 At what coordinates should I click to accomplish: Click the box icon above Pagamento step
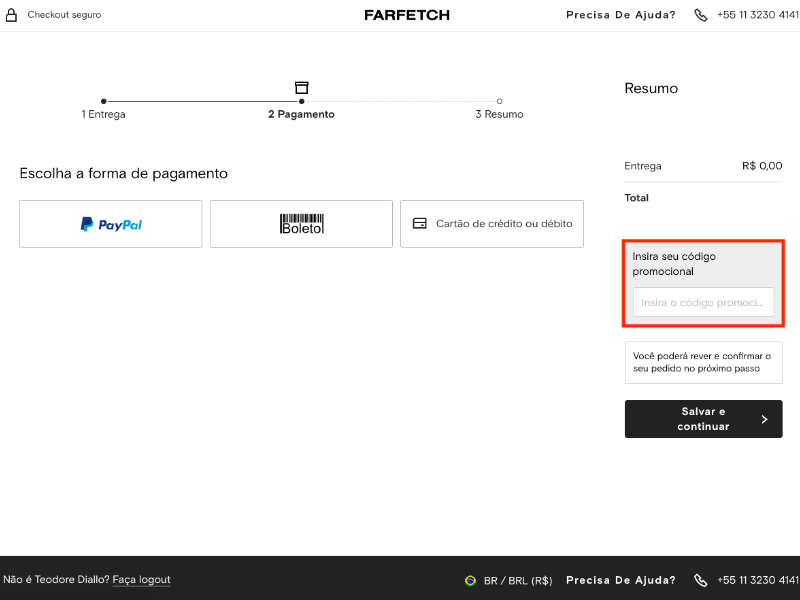[x=302, y=87]
